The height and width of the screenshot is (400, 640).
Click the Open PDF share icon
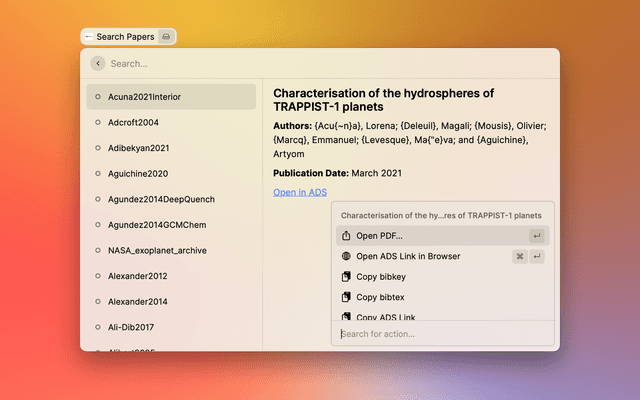click(346, 236)
